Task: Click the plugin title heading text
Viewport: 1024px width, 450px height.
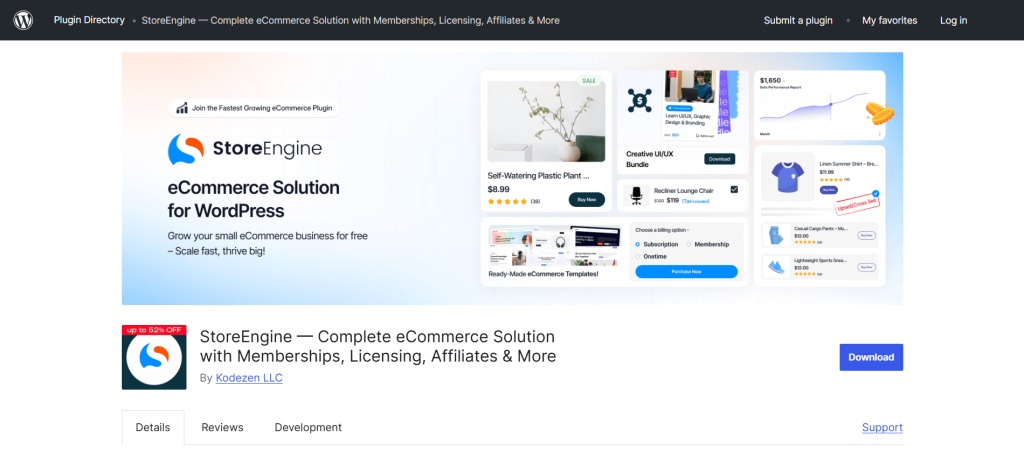Action: click(x=377, y=347)
